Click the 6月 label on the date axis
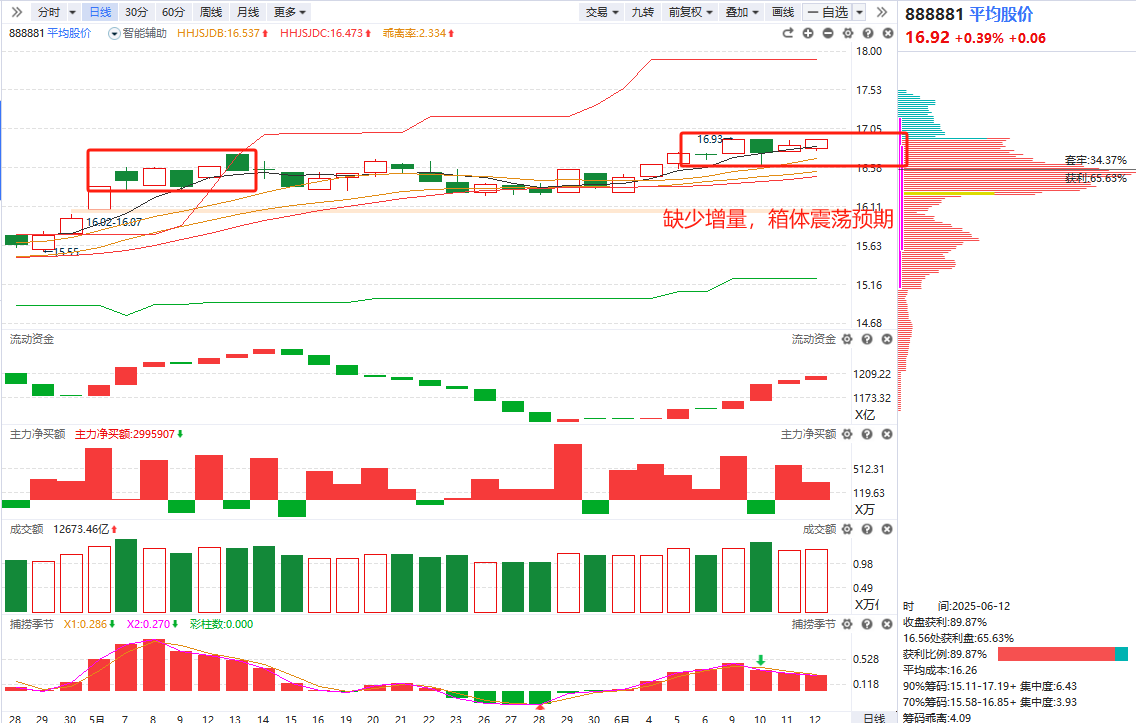1136x723 pixels. [621, 719]
